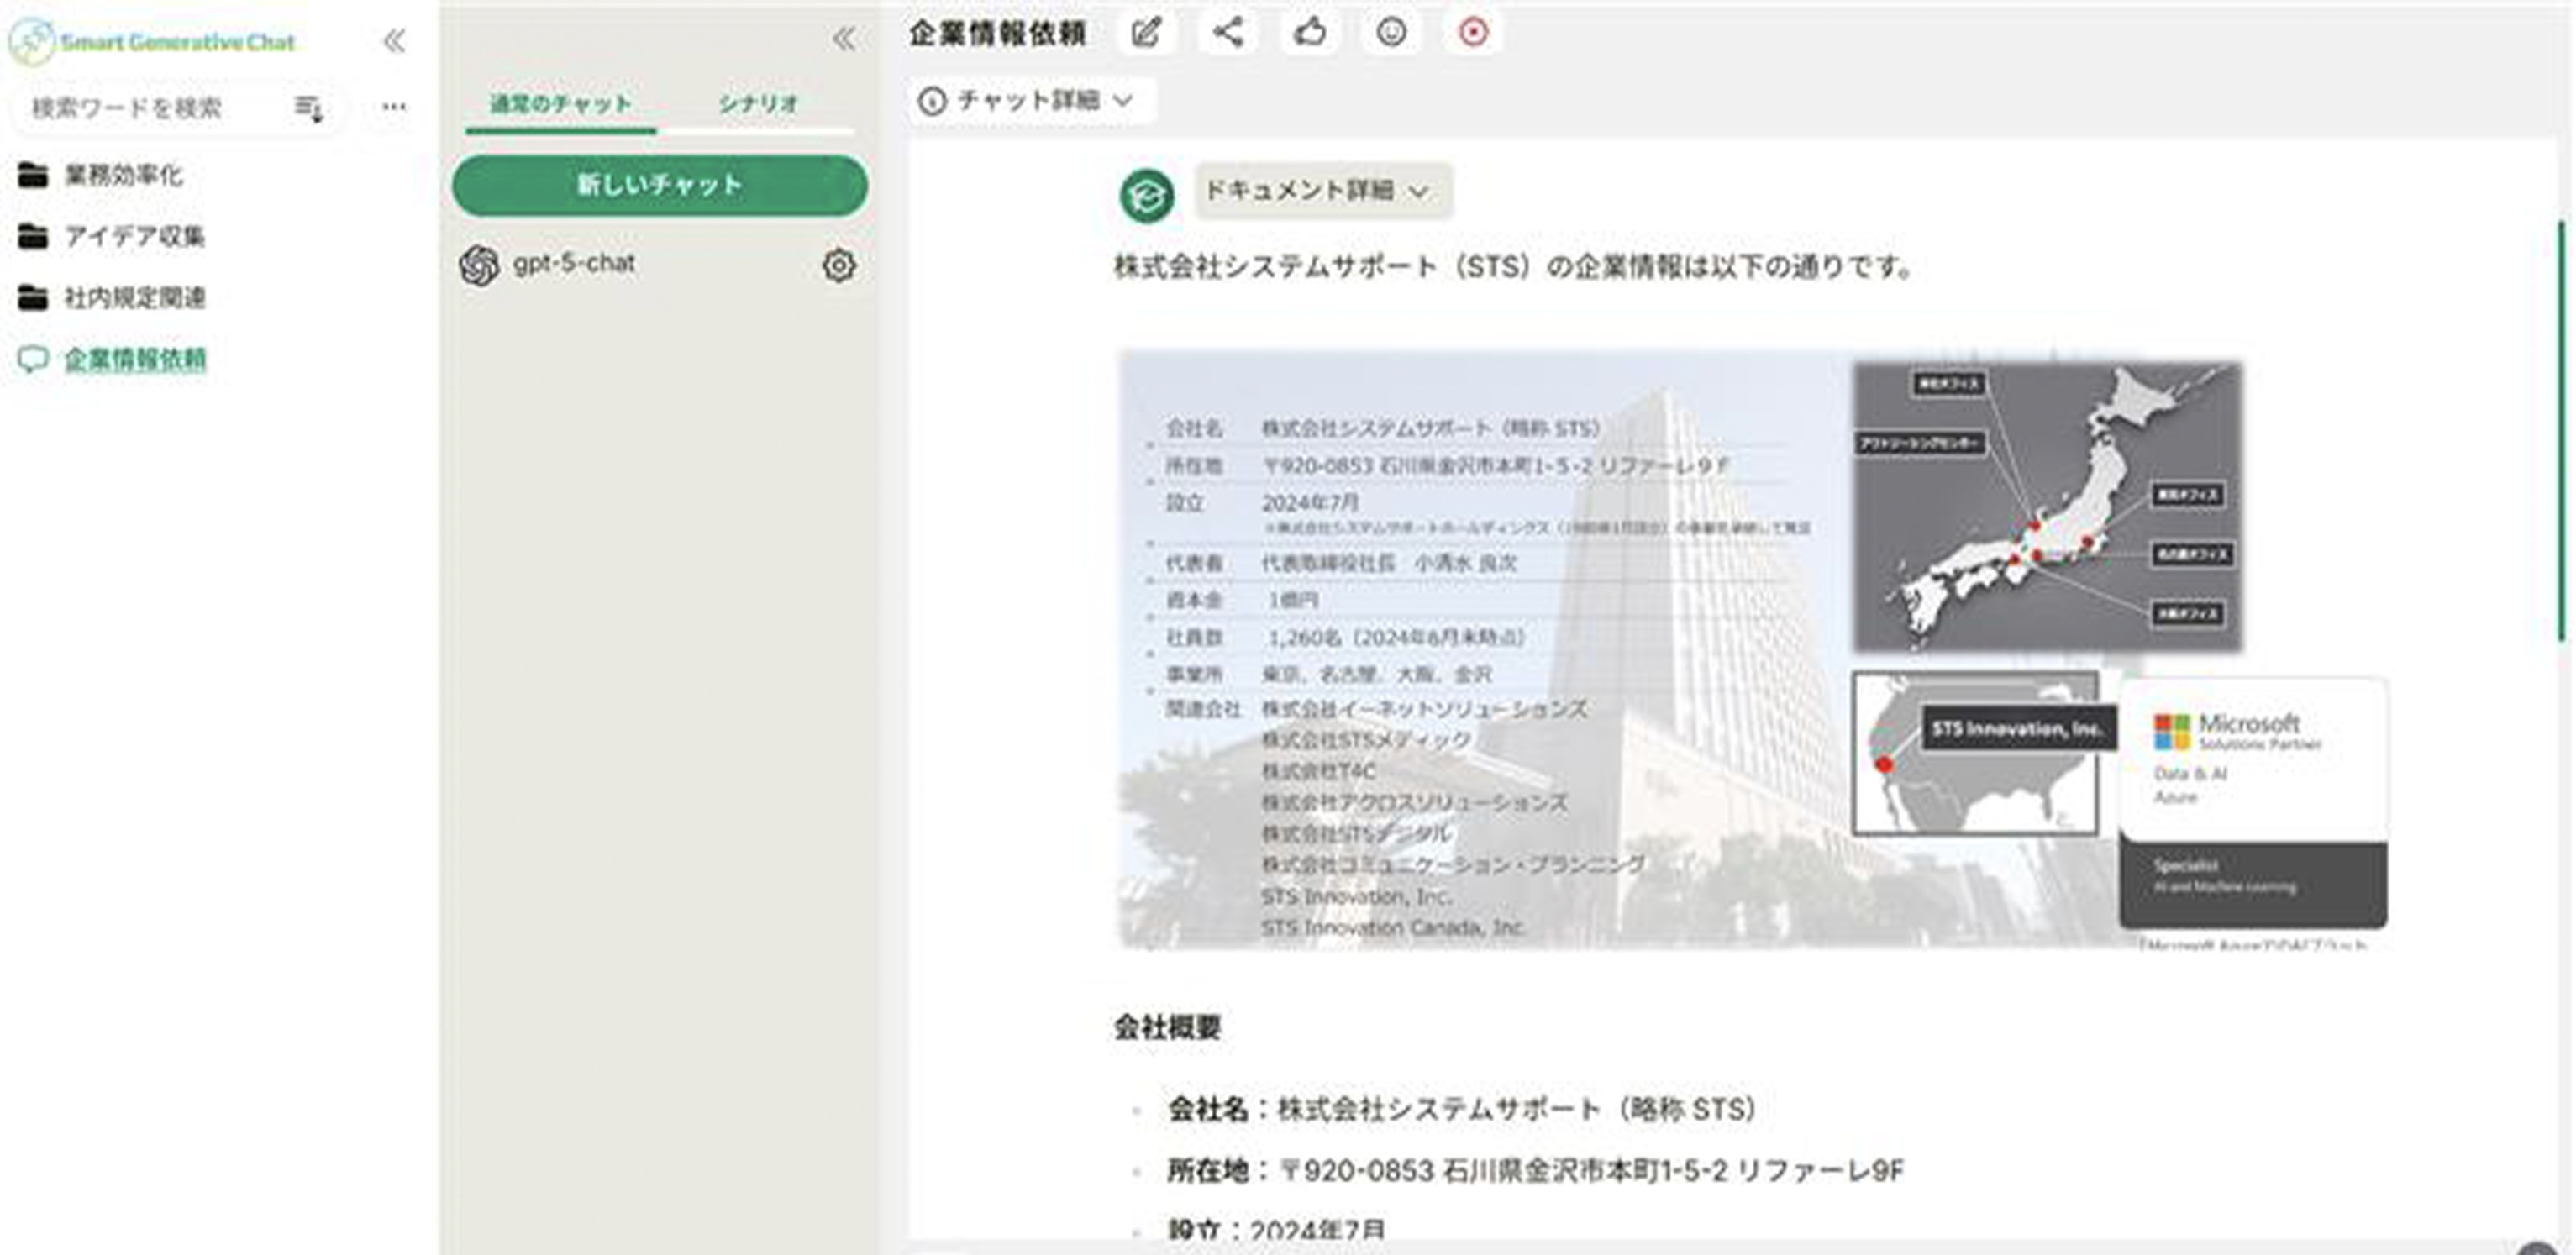Click the 検索ワードを検索 search field
This screenshot has width=2576, height=1255.
pos(150,108)
